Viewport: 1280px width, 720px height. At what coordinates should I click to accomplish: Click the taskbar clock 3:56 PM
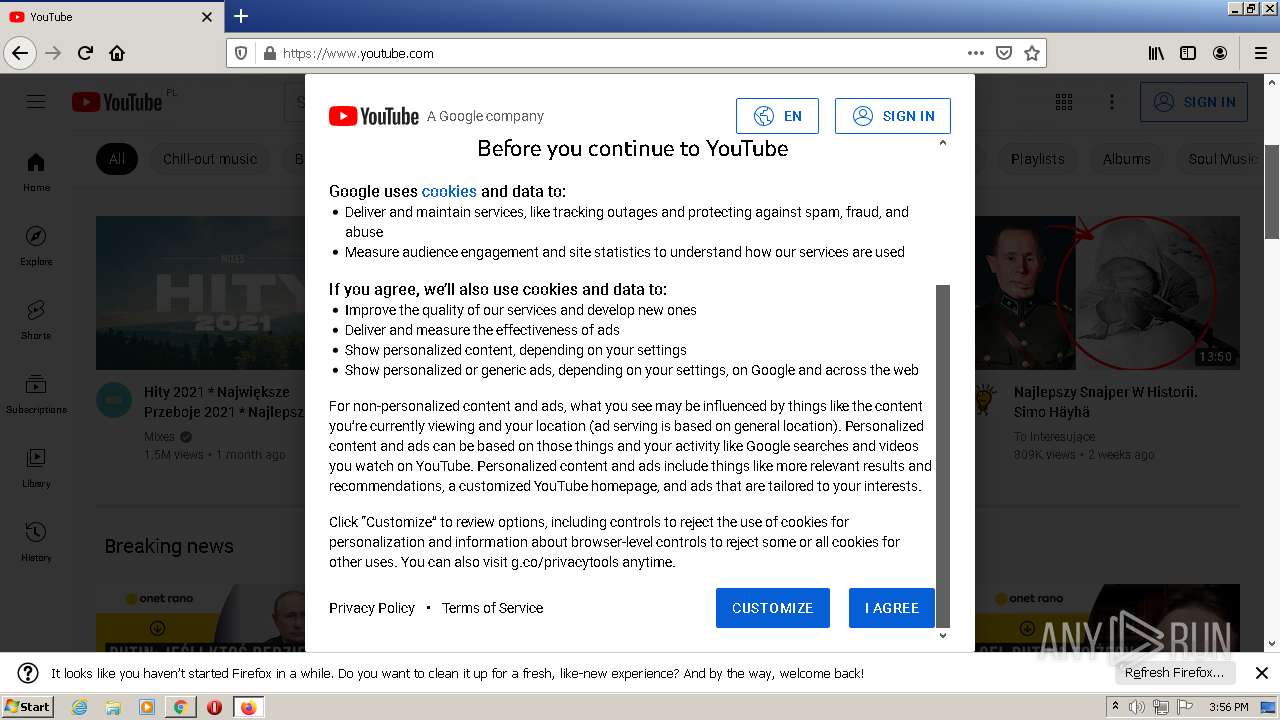coord(1228,707)
